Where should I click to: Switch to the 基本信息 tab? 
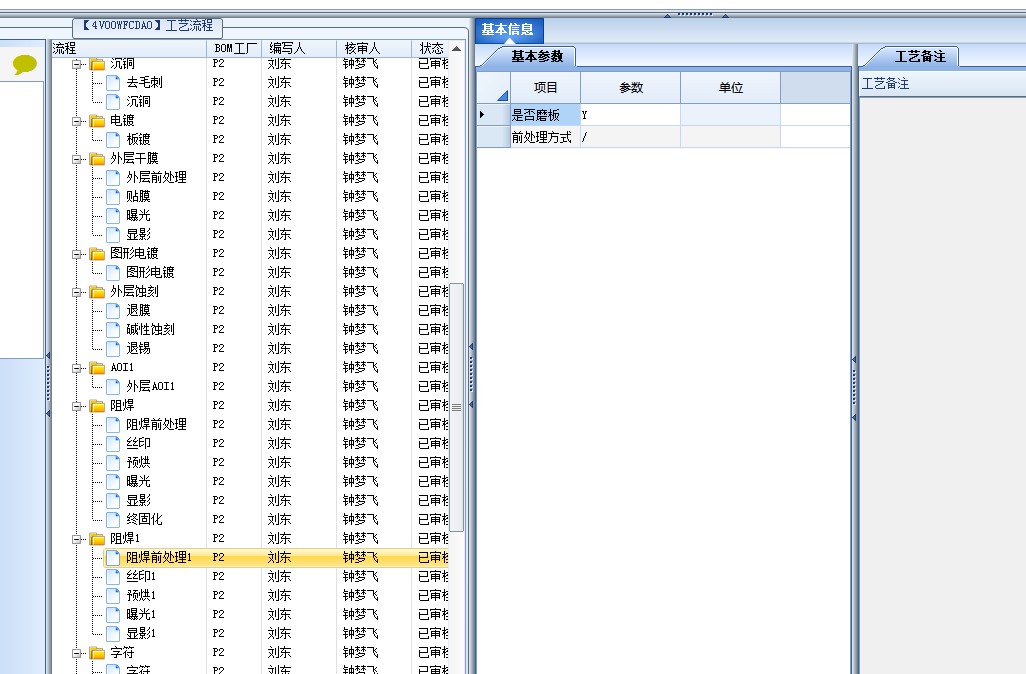[508, 29]
